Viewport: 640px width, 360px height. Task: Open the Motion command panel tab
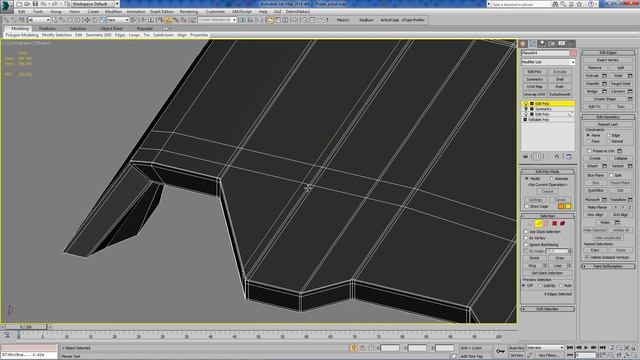pyautogui.click(x=552, y=43)
